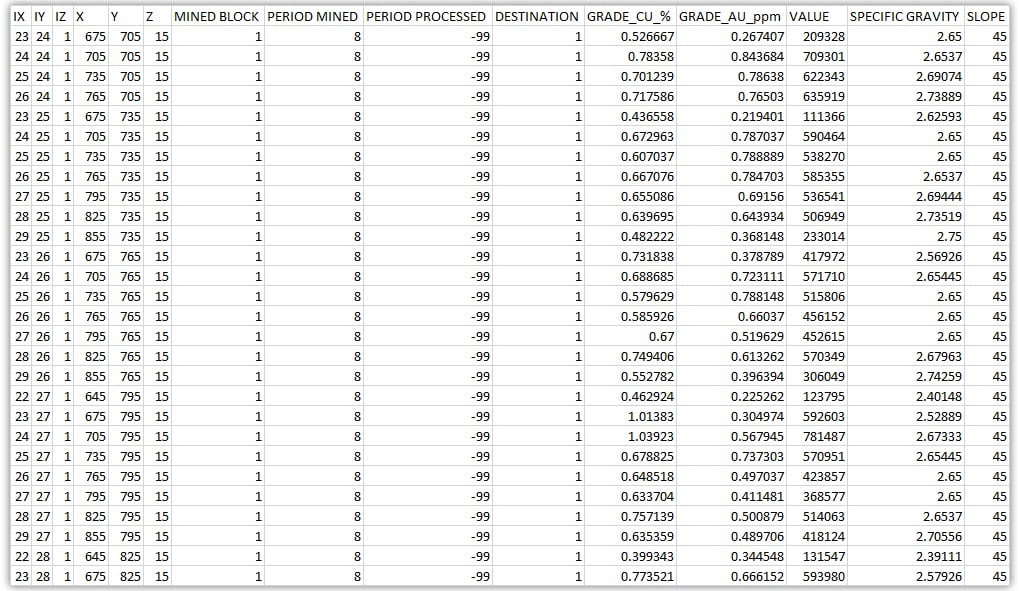Select the VALUE column header
Viewport: 1020px width, 591px height.
pos(816,17)
